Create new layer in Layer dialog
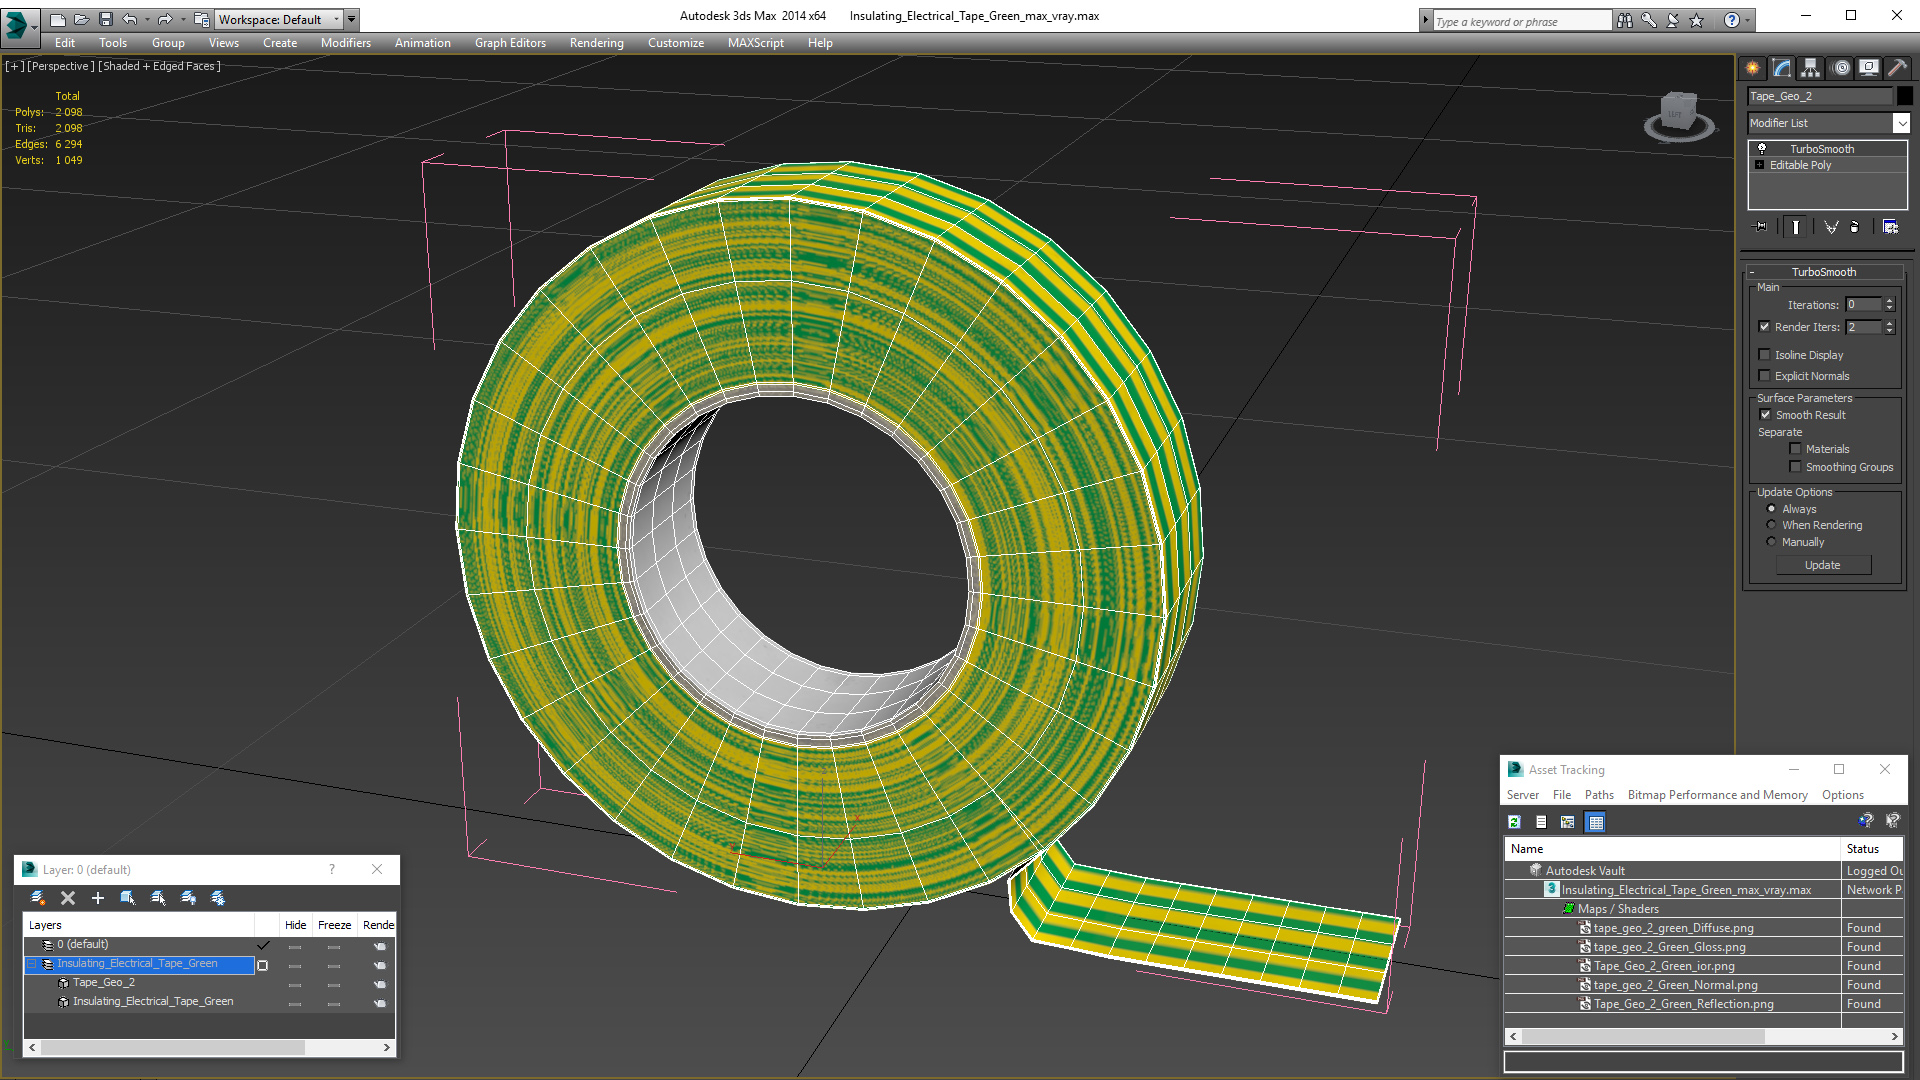Viewport: 1920px width, 1080px height. (38, 898)
